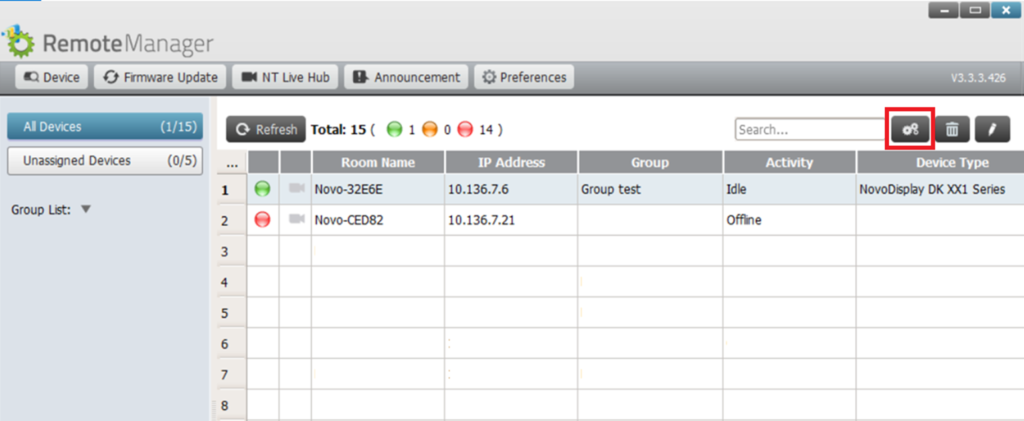The height and width of the screenshot is (421, 1024).
Task: Click camera icon in Novo-CED82 row
Action: 296,219
